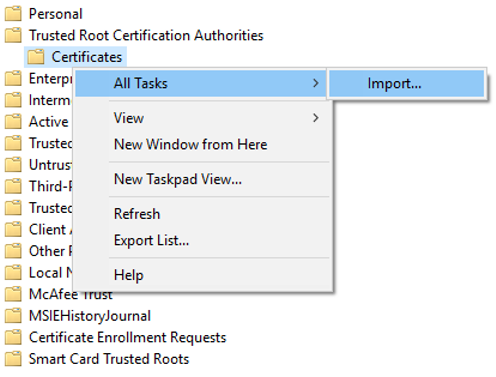496x377 pixels.
Task: Click the Certificate Enrollment Requests folder icon
Action: click(13, 337)
